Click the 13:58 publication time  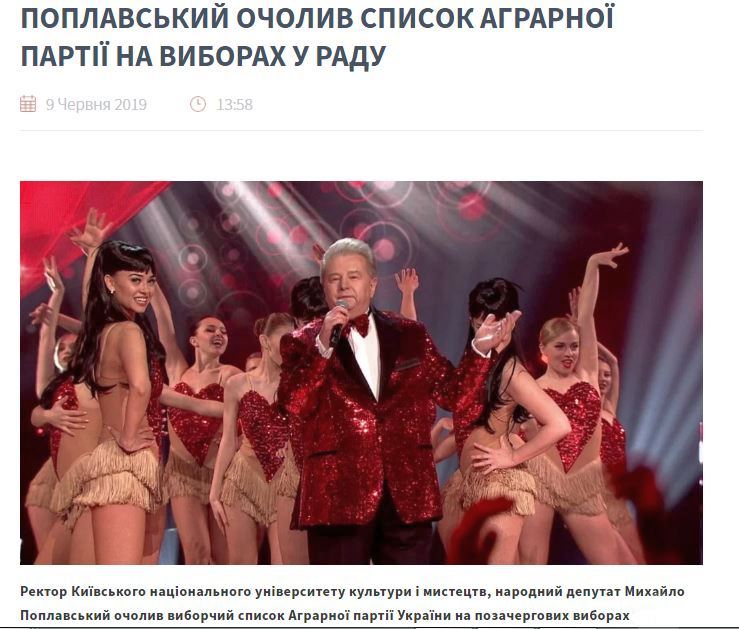tap(234, 104)
